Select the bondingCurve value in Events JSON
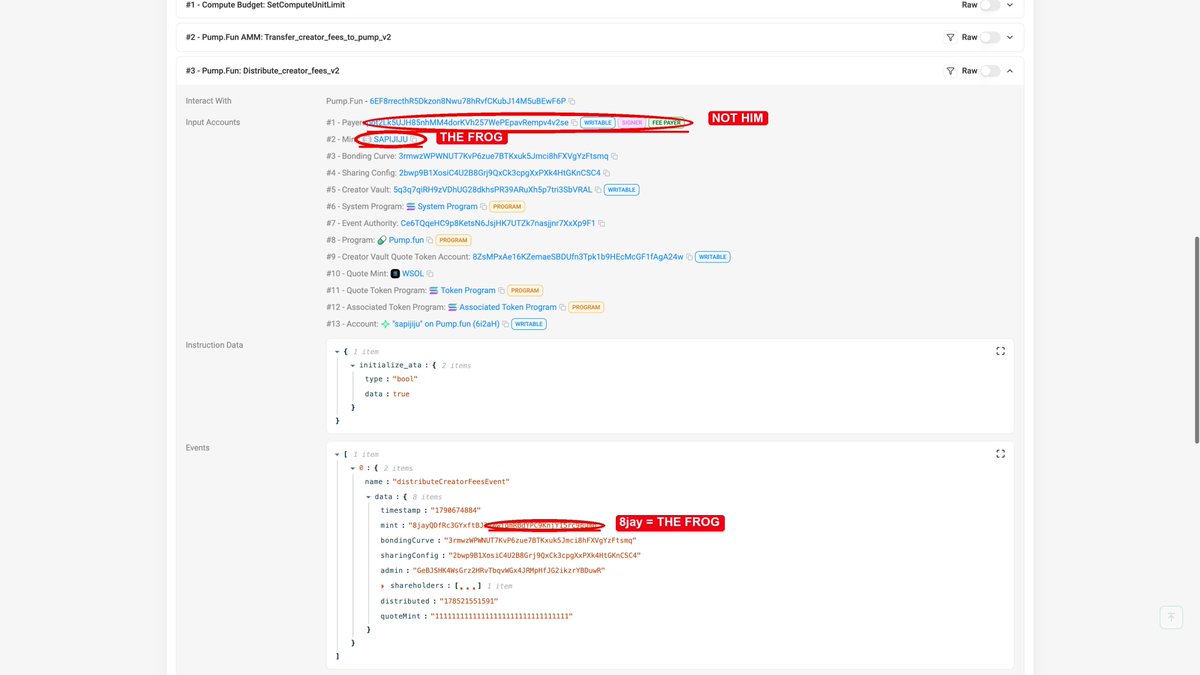This screenshot has height=675, width=1200. tap(540, 540)
